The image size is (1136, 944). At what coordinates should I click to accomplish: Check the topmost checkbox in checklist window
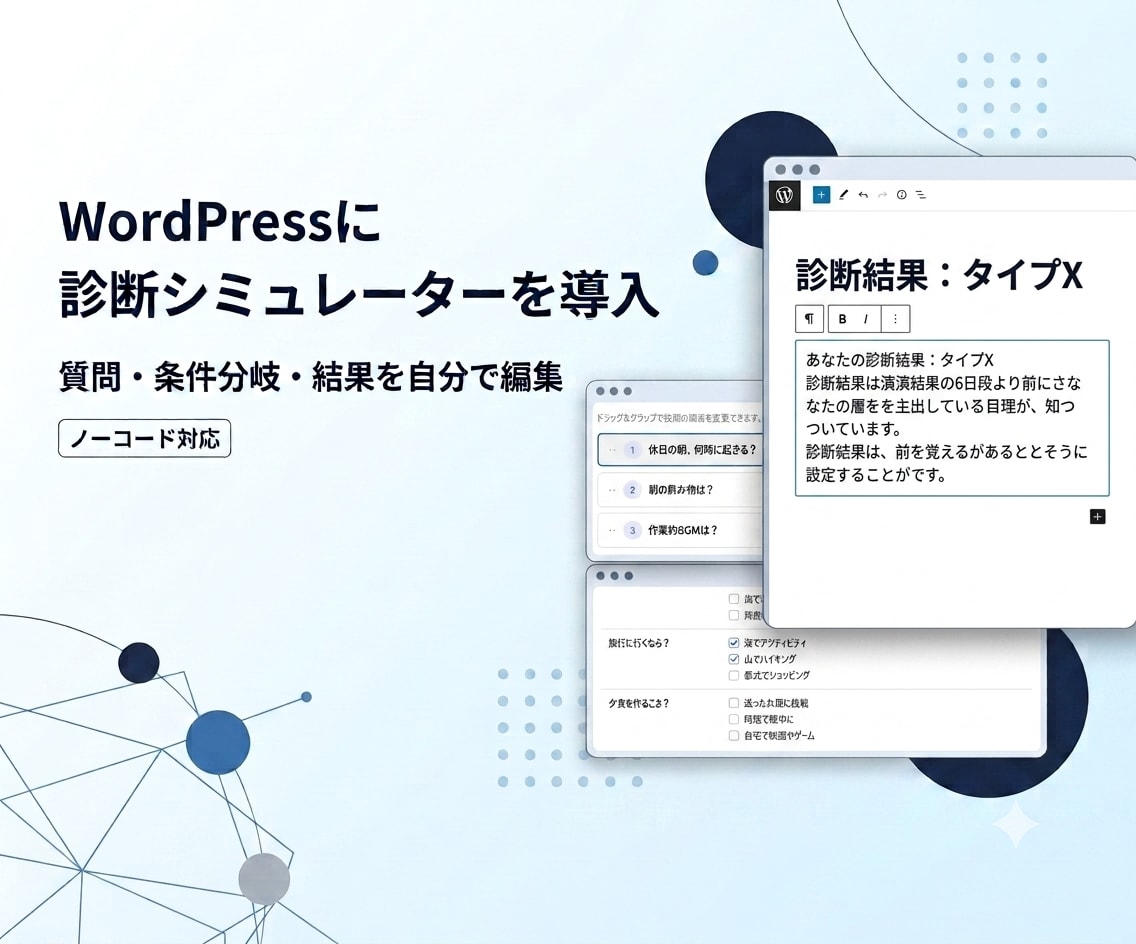pos(734,599)
